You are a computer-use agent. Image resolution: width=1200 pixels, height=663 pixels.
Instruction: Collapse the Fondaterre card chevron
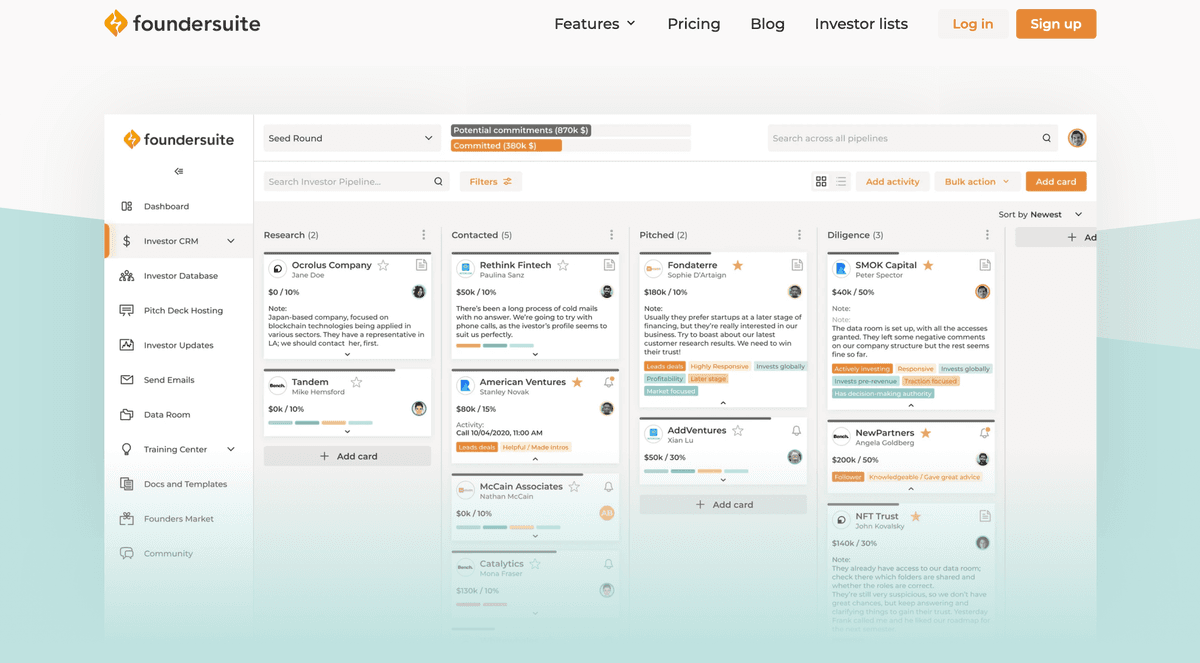pyautogui.click(x=723, y=403)
